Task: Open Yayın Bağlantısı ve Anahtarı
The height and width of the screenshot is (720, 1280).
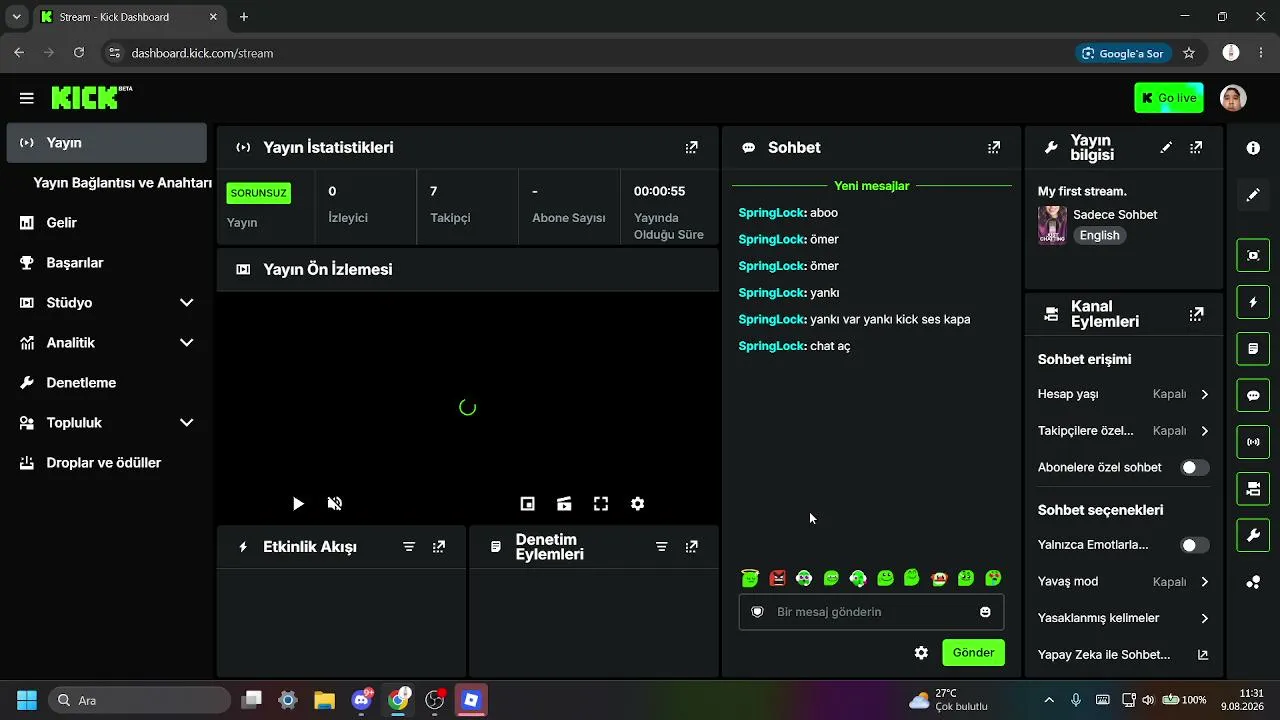Action: point(122,183)
